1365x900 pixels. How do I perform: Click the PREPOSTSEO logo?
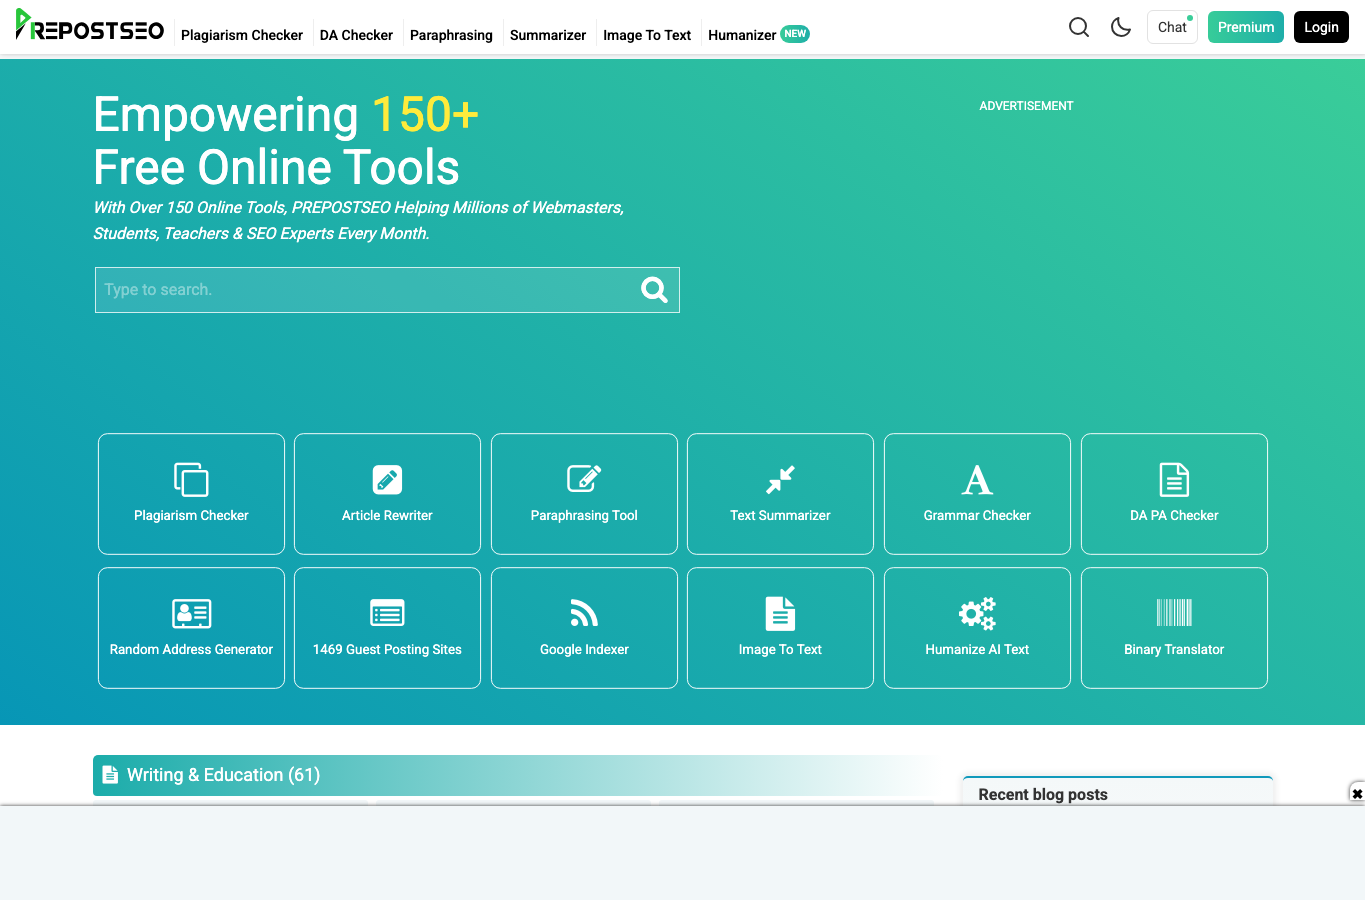[x=89, y=26]
